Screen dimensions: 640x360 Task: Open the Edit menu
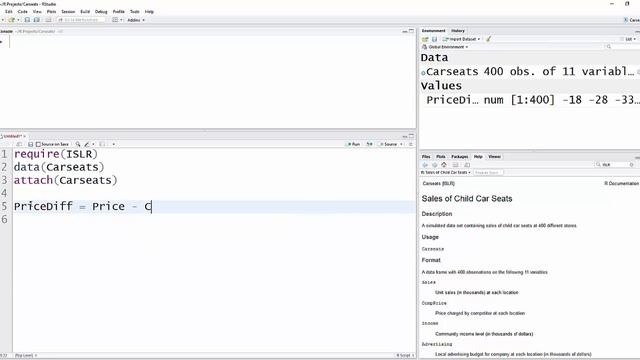tap(9, 12)
